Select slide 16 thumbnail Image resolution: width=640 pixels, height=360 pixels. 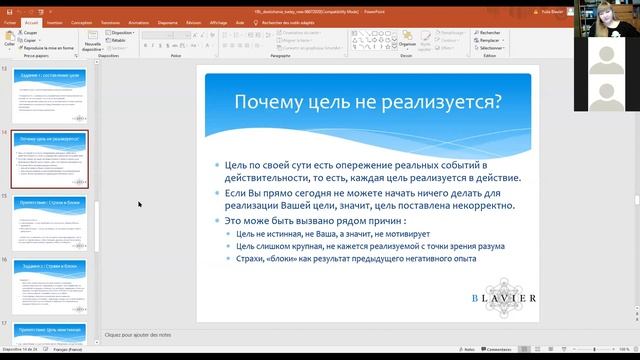pyautogui.click(x=50, y=287)
